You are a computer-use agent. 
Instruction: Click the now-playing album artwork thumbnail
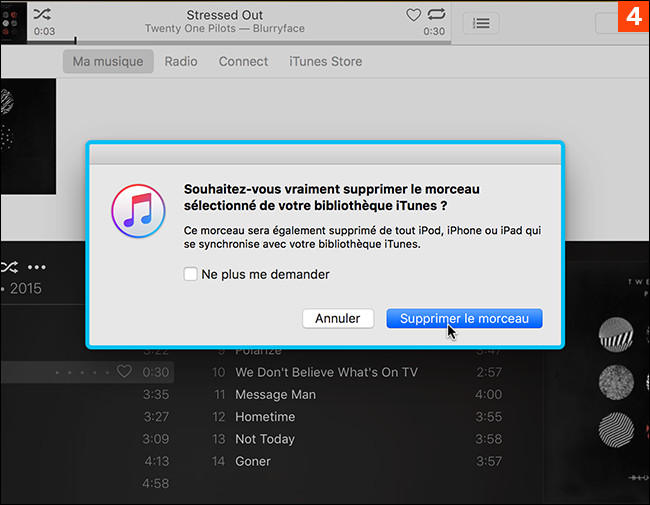14,22
